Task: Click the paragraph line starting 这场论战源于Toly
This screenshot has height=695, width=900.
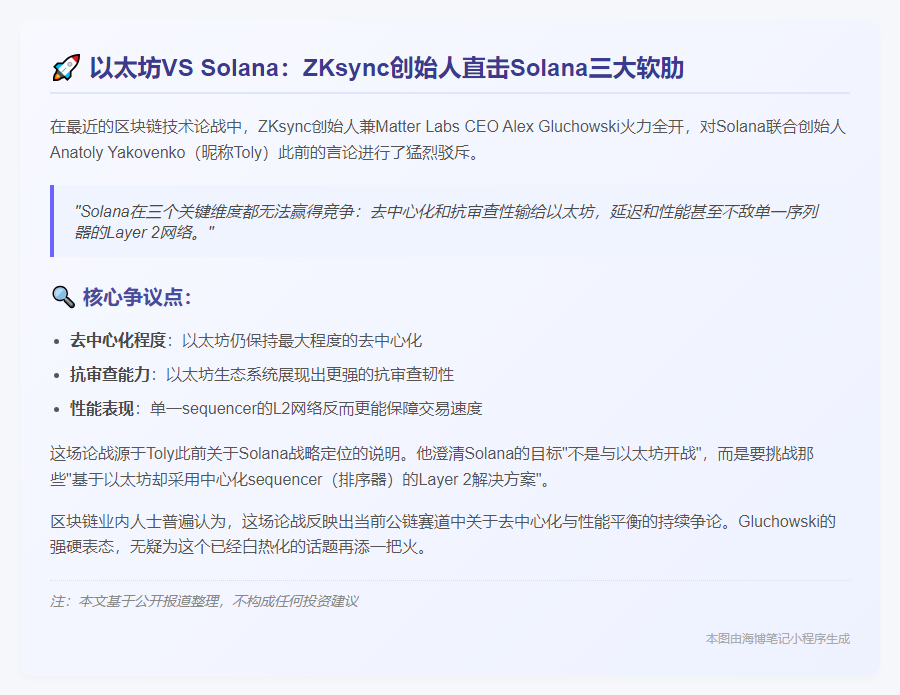Action: [x=432, y=453]
